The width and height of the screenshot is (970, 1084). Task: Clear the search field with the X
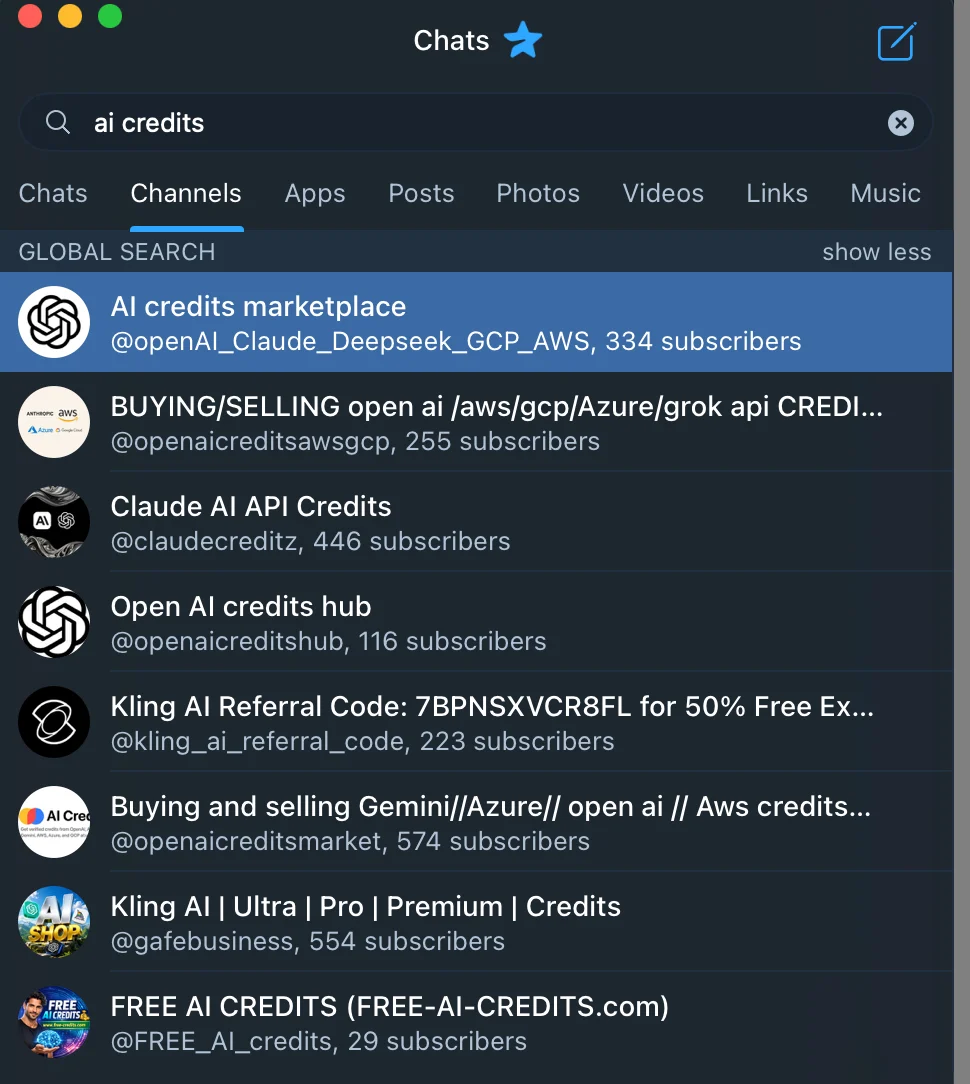tap(900, 123)
